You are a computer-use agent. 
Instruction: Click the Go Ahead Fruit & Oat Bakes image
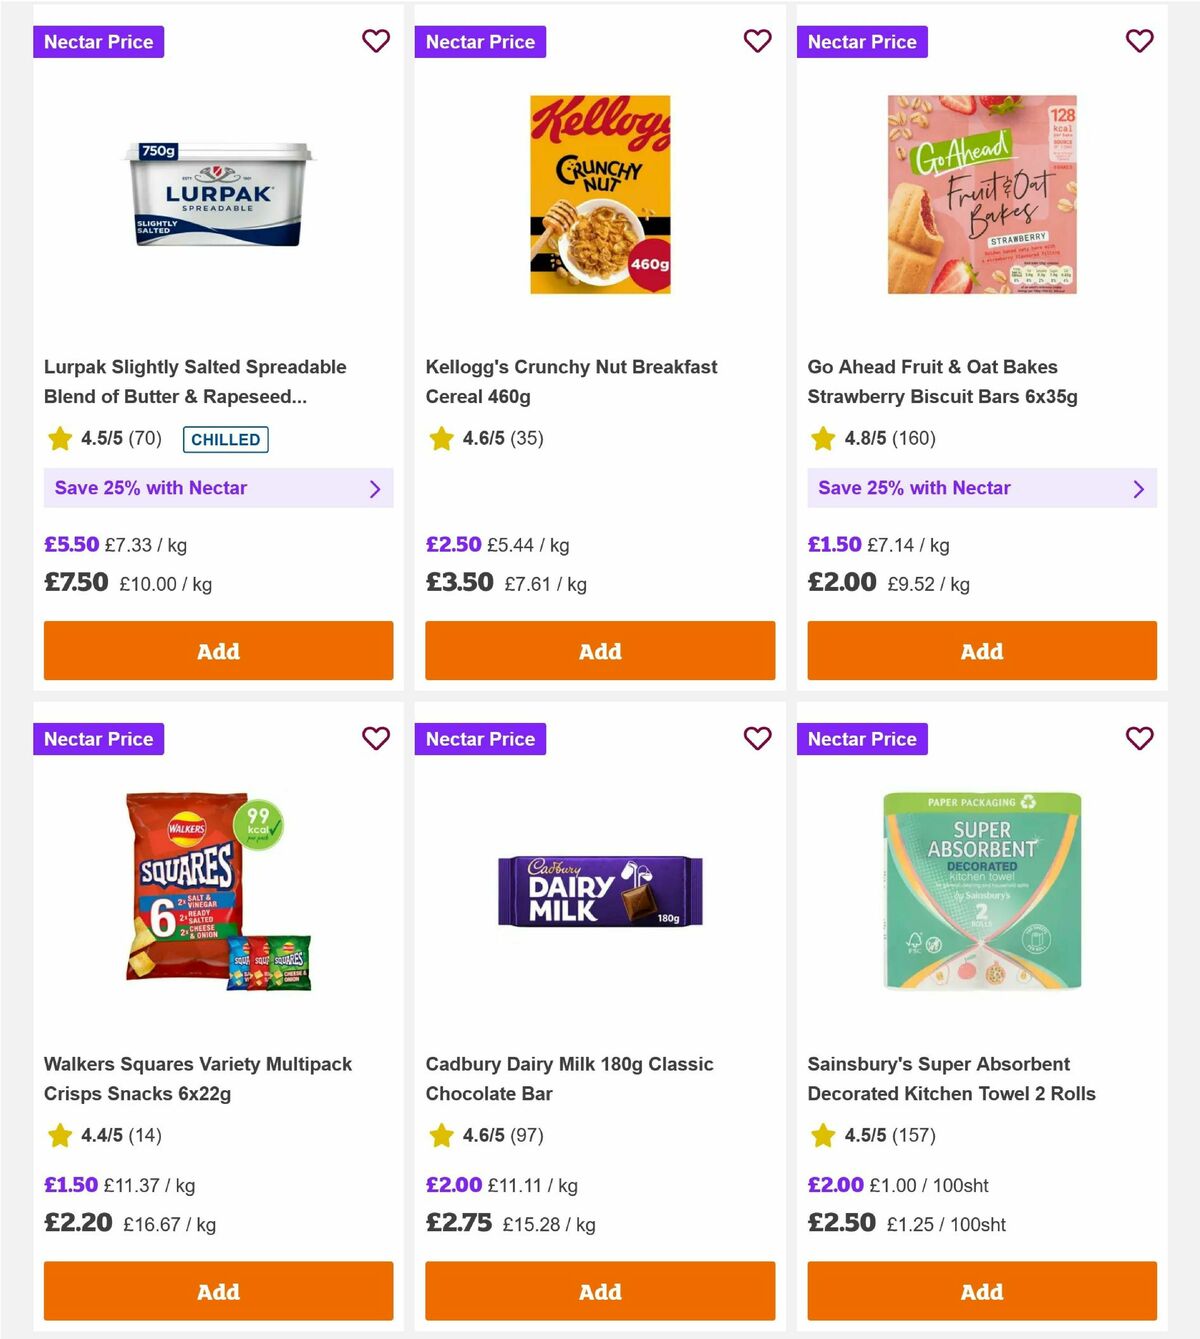tap(982, 193)
